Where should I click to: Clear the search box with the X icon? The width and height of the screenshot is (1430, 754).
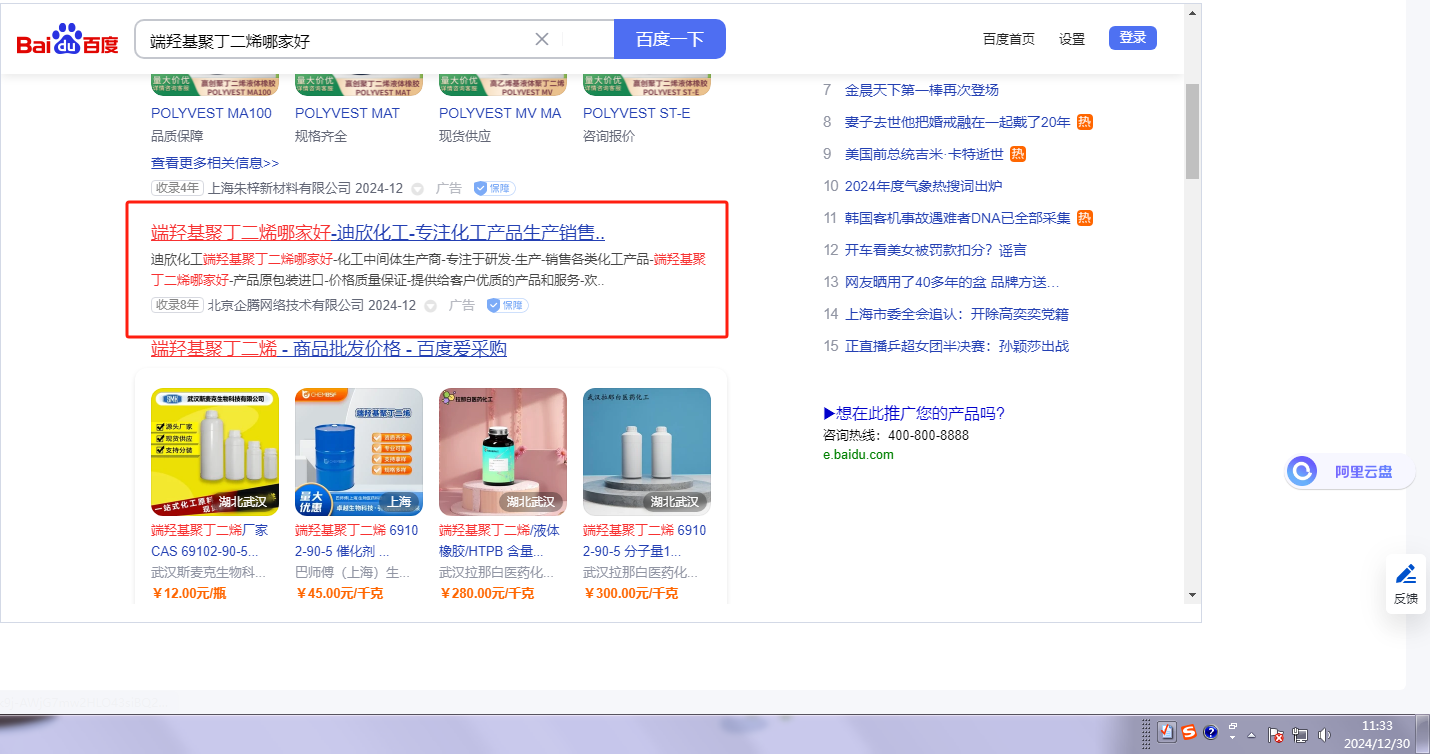click(542, 39)
